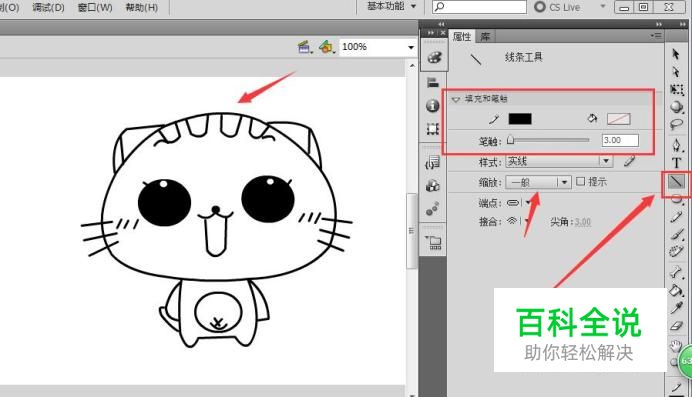Open the 帮助(H) menu
The width and height of the screenshot is (692, 397).
point(142,7)
